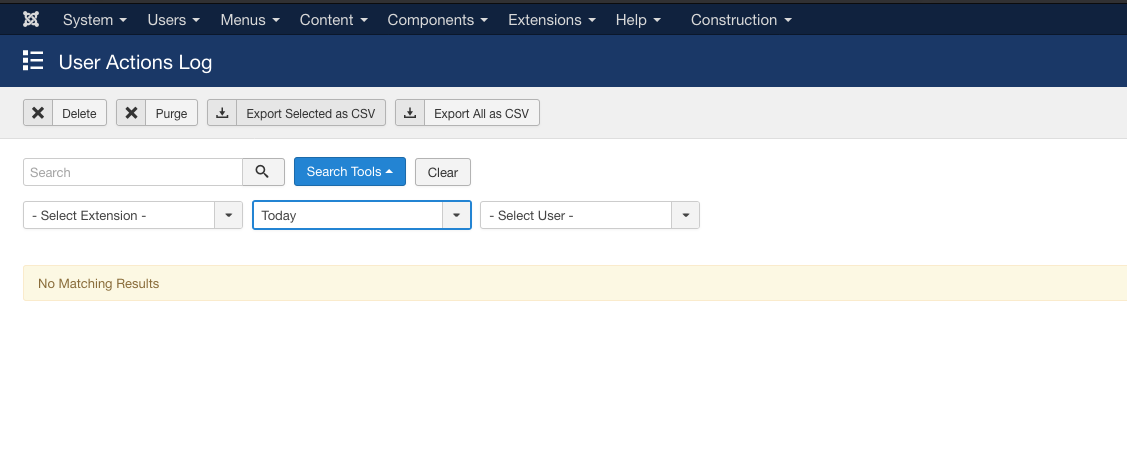The width and height of the screenshot is (1127, 450).
Task: Click download icon for Export Selected as CSV
Action: click(222, 113)
